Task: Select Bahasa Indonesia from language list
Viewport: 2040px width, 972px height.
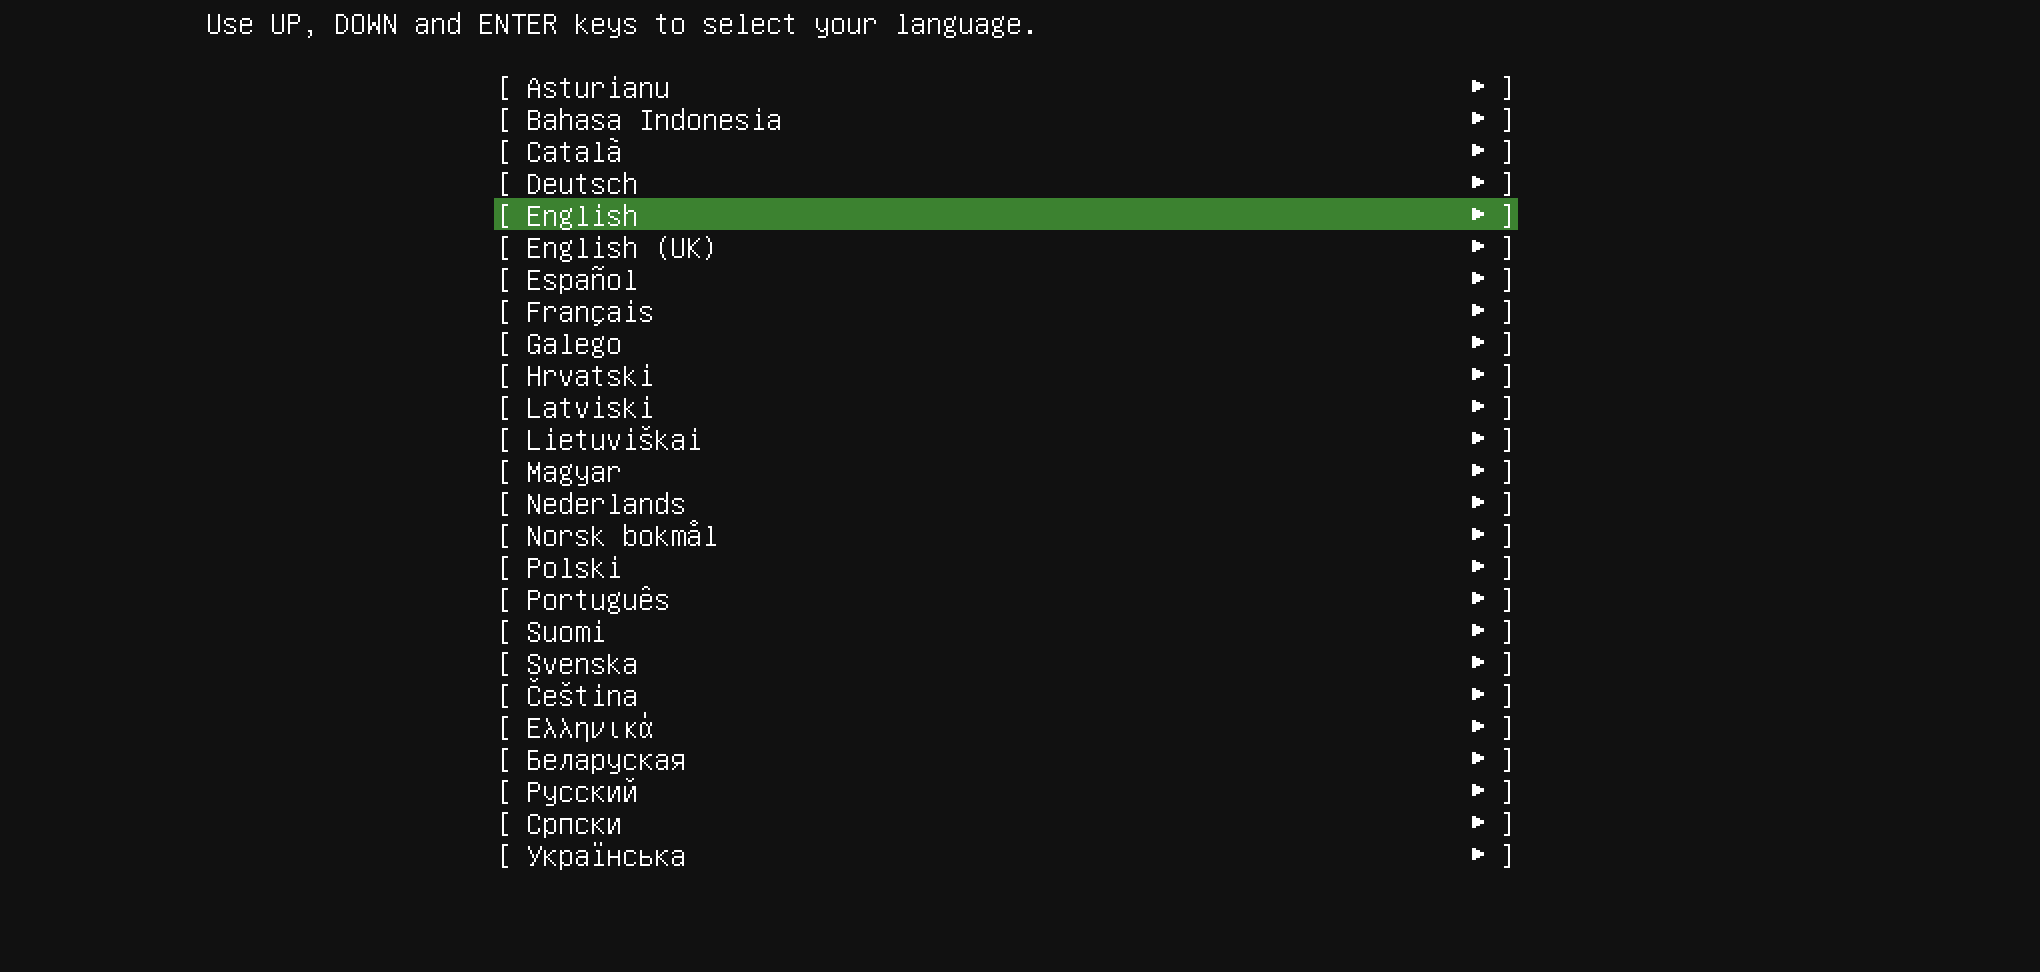Action: tap(1006, 120)
